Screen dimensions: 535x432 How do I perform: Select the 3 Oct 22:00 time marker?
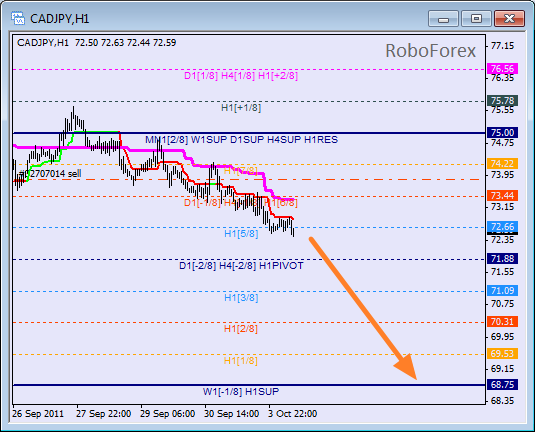pyautogui.click(x=292, y=414)
